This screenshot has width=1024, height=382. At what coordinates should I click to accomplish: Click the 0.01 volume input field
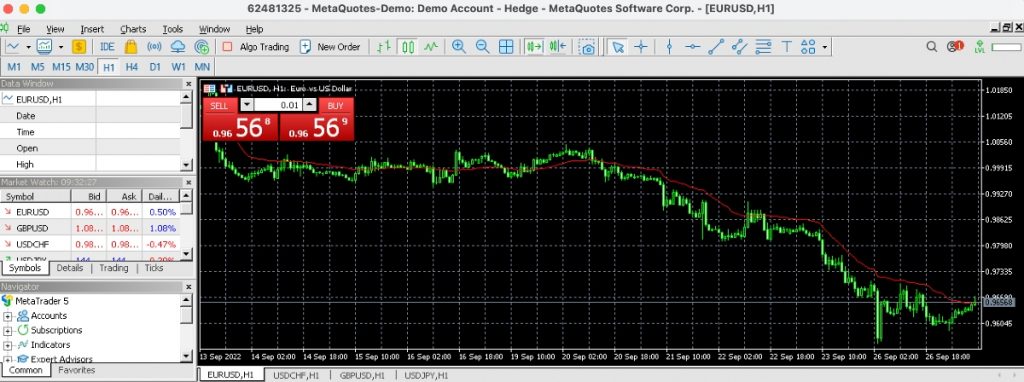(x=278, y=105)
